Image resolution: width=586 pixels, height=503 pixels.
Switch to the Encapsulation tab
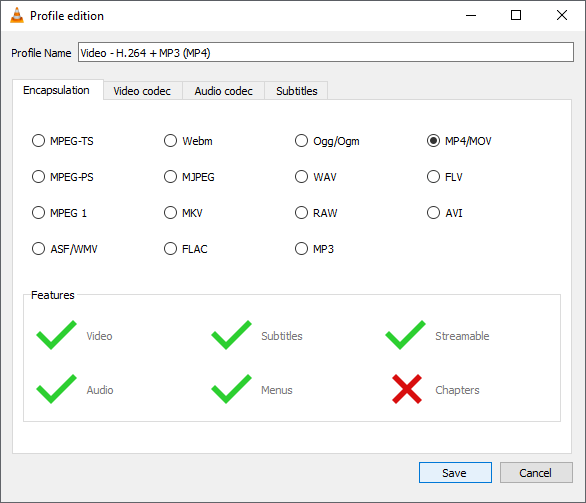pyautogui.click(x=58, y=90)
